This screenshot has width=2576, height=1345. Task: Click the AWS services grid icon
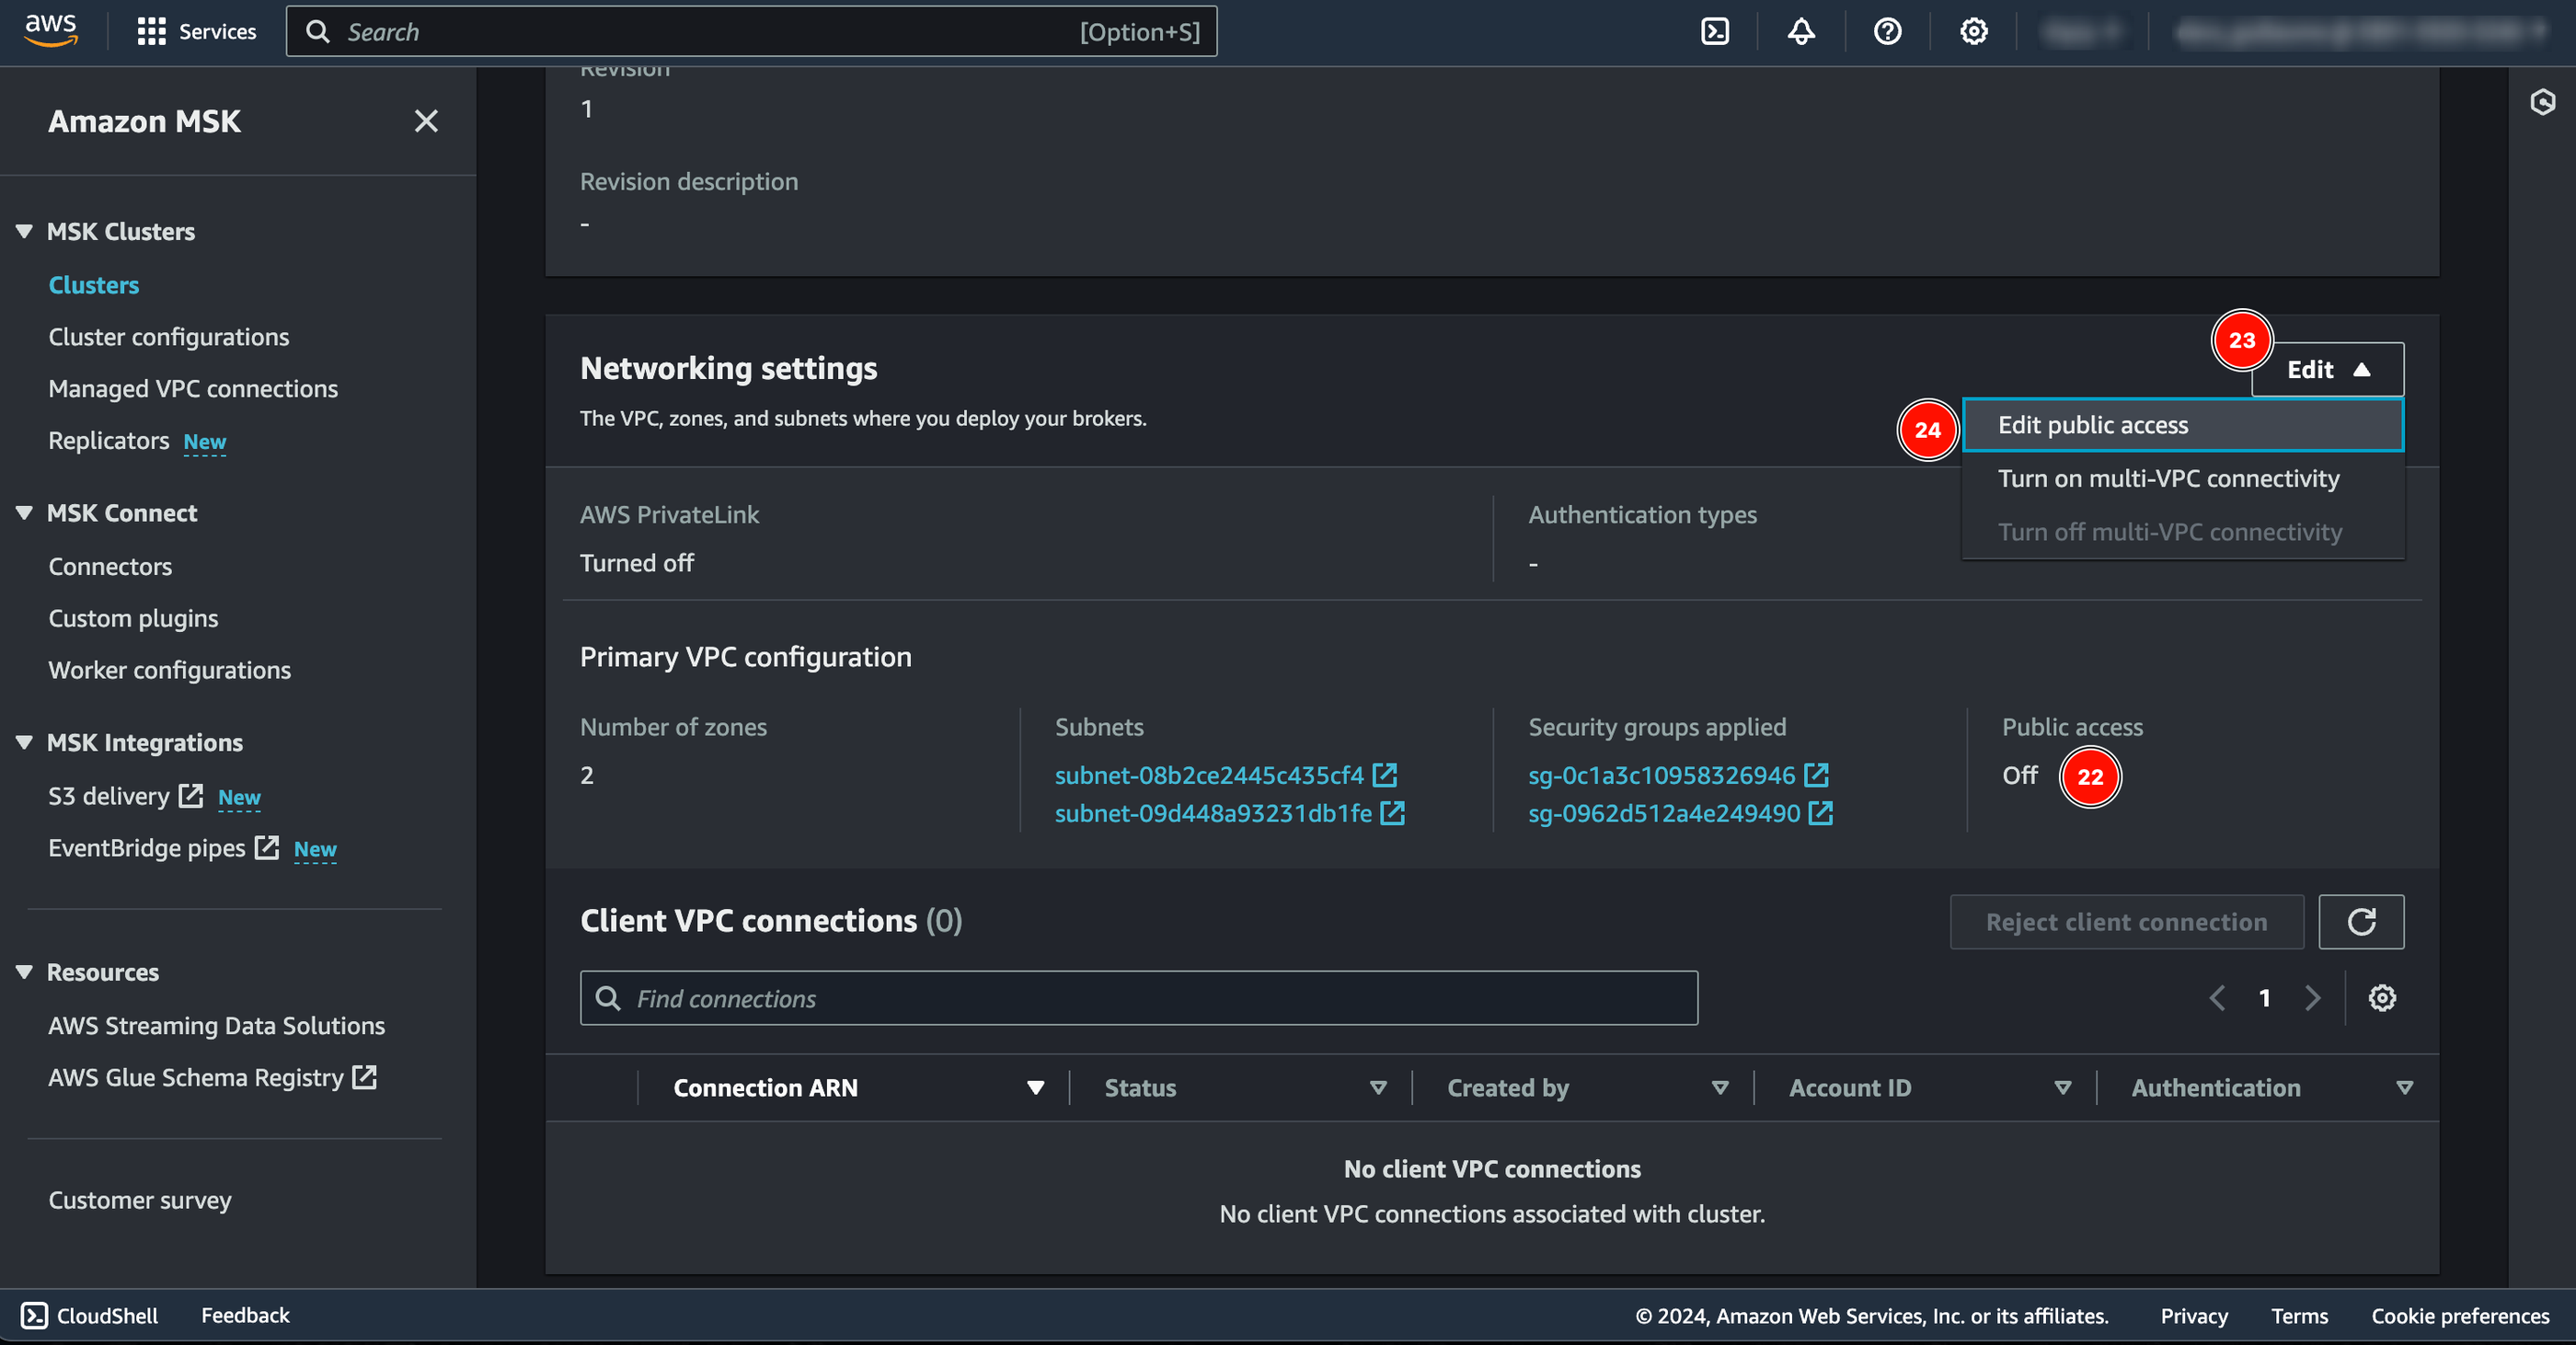(150, 30)
